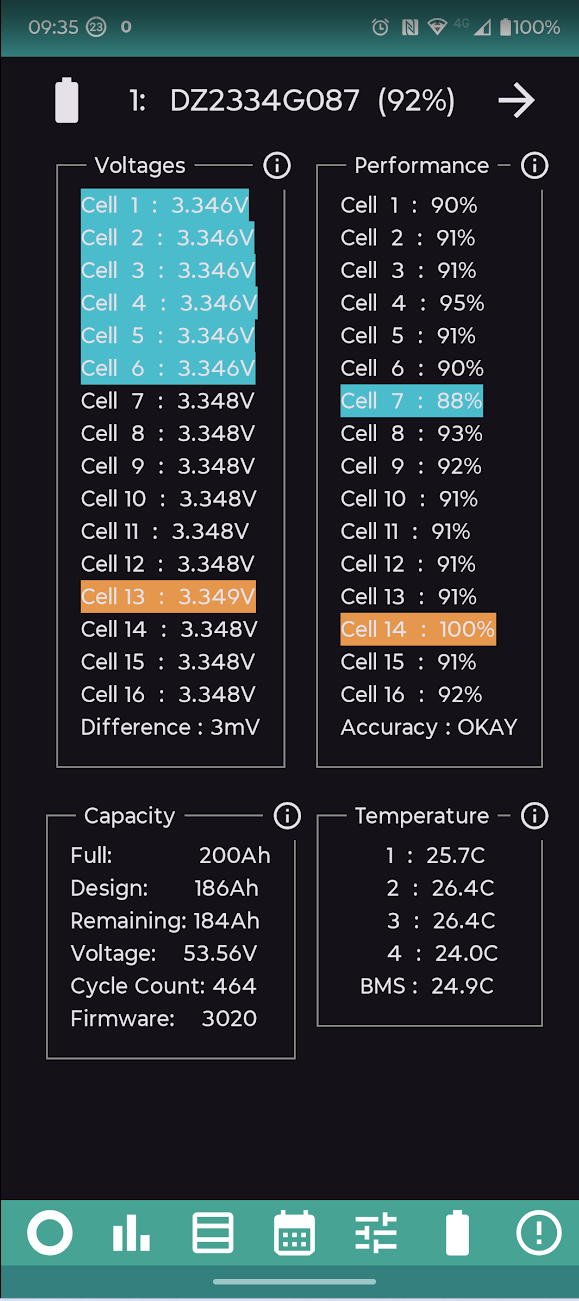This screenshot has width=579, height=1301.
Task: Switch to the list view tab
Action: (213, 1233)
